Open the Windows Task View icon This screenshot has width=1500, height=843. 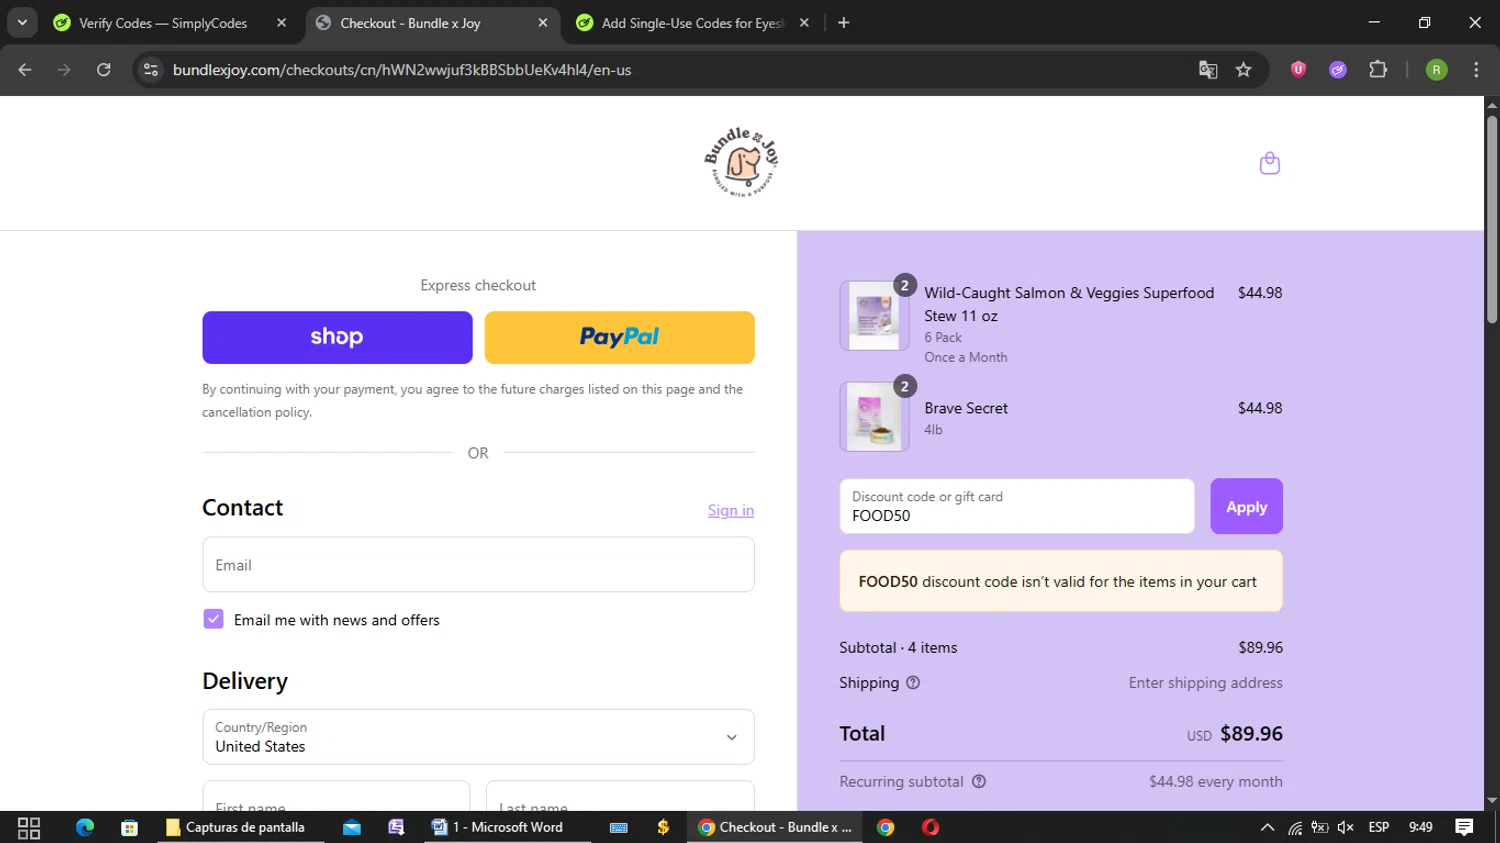[29, 827]
